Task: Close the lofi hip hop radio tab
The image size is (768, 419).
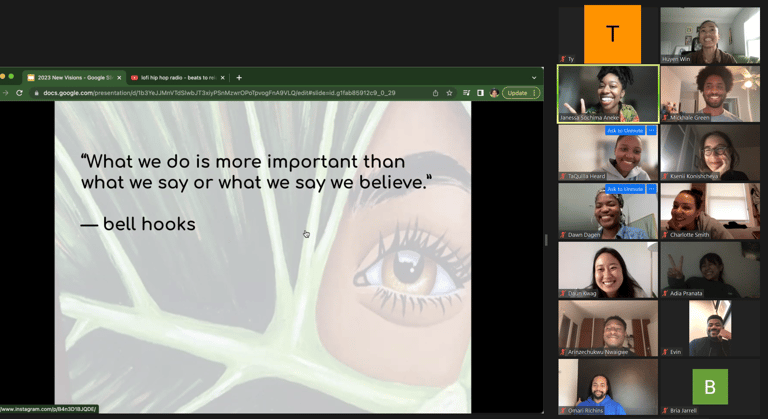Action: coord(222,77)
